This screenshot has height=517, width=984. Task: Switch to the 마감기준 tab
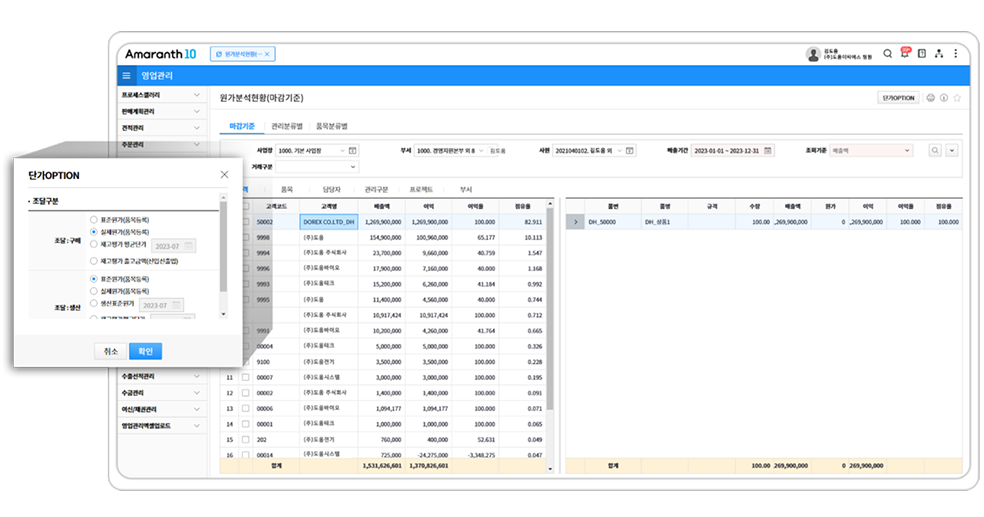tap(242, 126)
